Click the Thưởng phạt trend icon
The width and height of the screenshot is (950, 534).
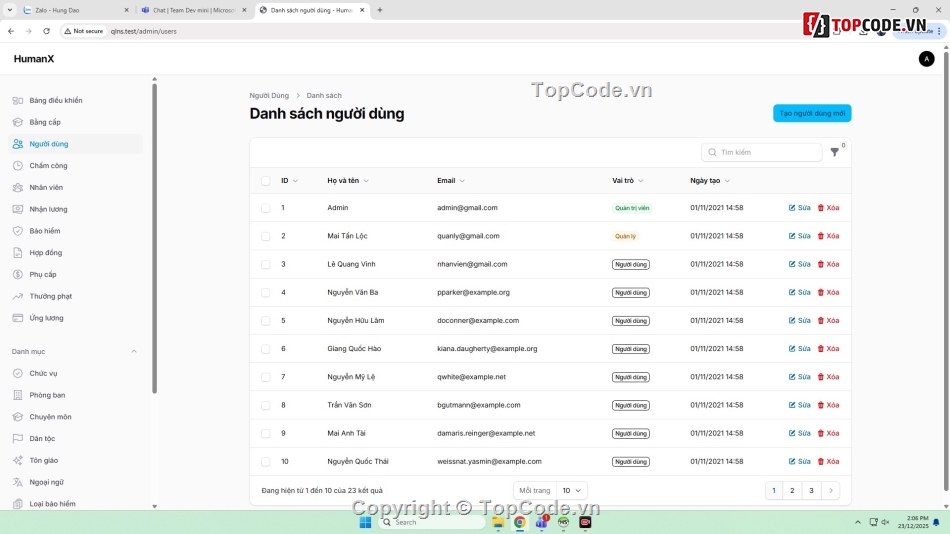18,296
